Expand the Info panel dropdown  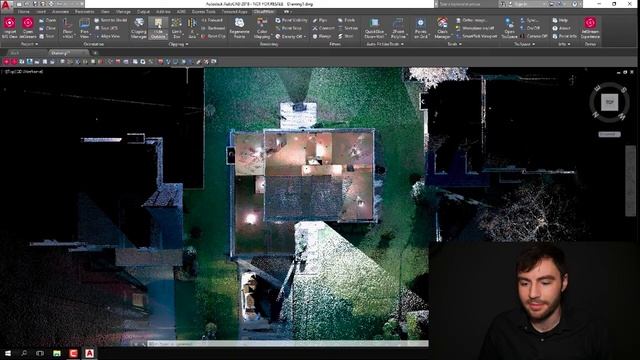pos(564,44)
